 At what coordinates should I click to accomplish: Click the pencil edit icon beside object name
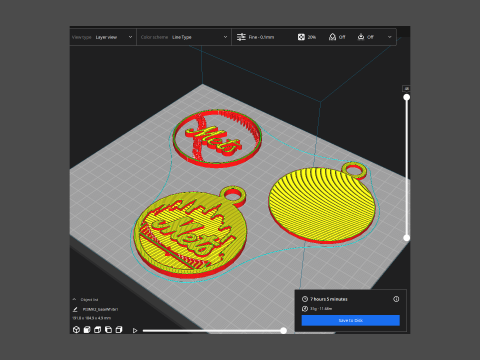(75, 309)
